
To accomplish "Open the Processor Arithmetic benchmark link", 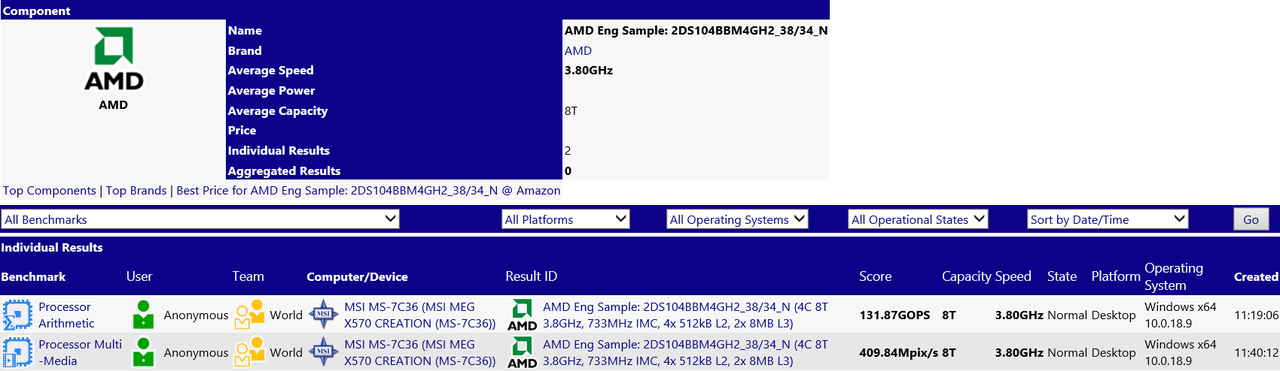I will click(x=67, y=315).
